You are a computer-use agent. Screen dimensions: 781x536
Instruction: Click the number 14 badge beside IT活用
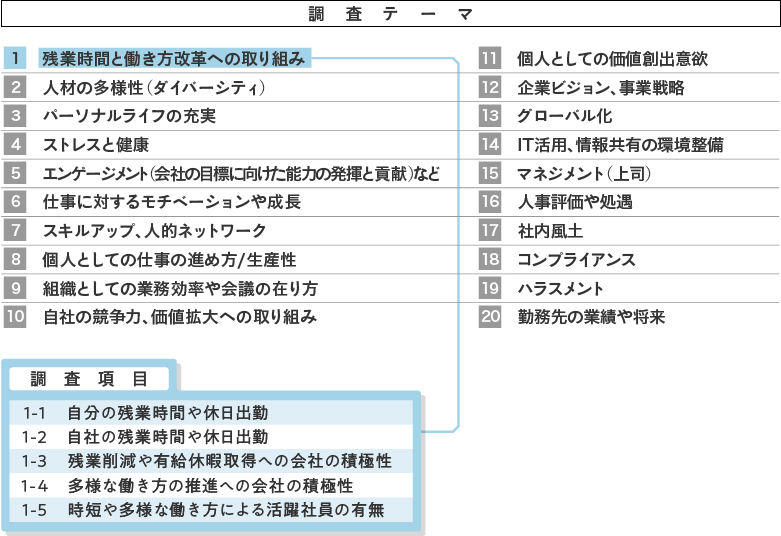(x=490, y=144)
